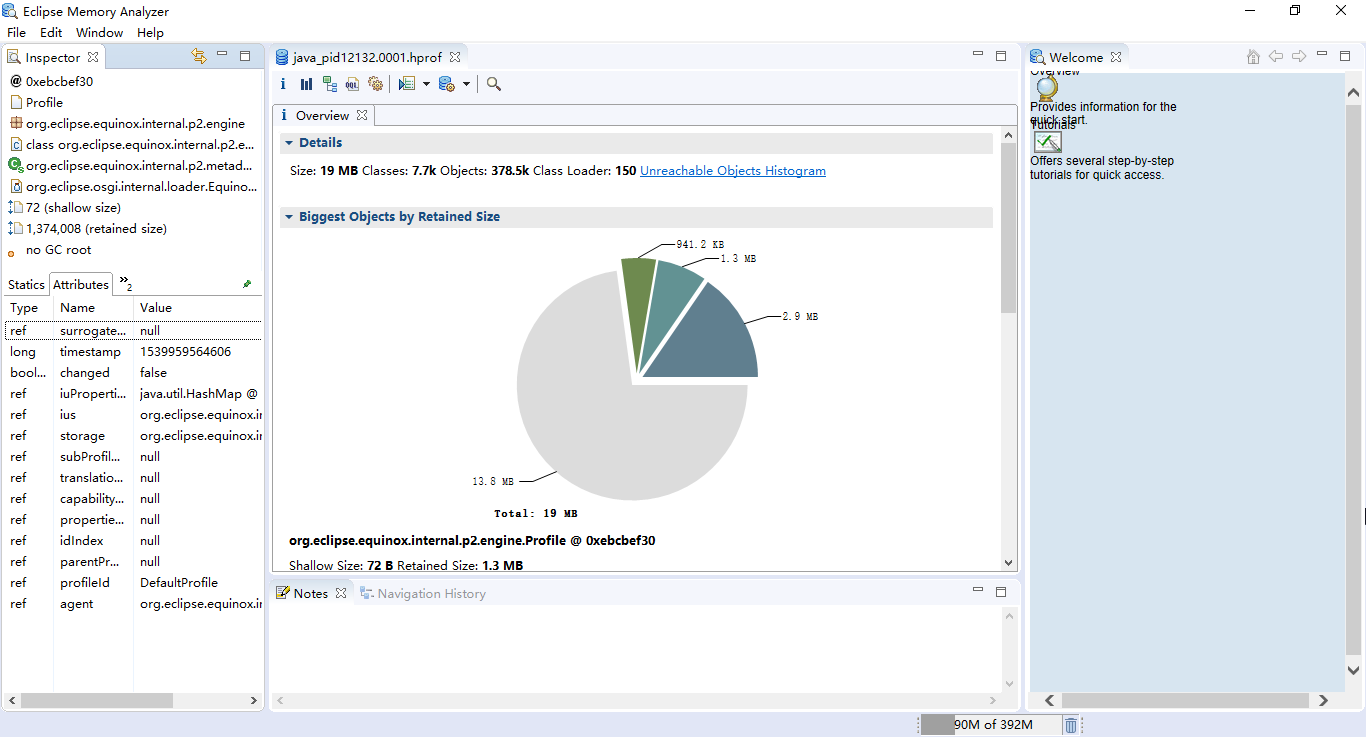Open run reports dropdown arrow

pyautogui.click(x=426, y=84)
